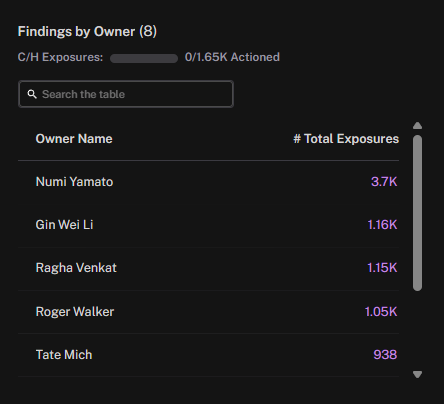Click the 938 exposures value

[385, 355]
